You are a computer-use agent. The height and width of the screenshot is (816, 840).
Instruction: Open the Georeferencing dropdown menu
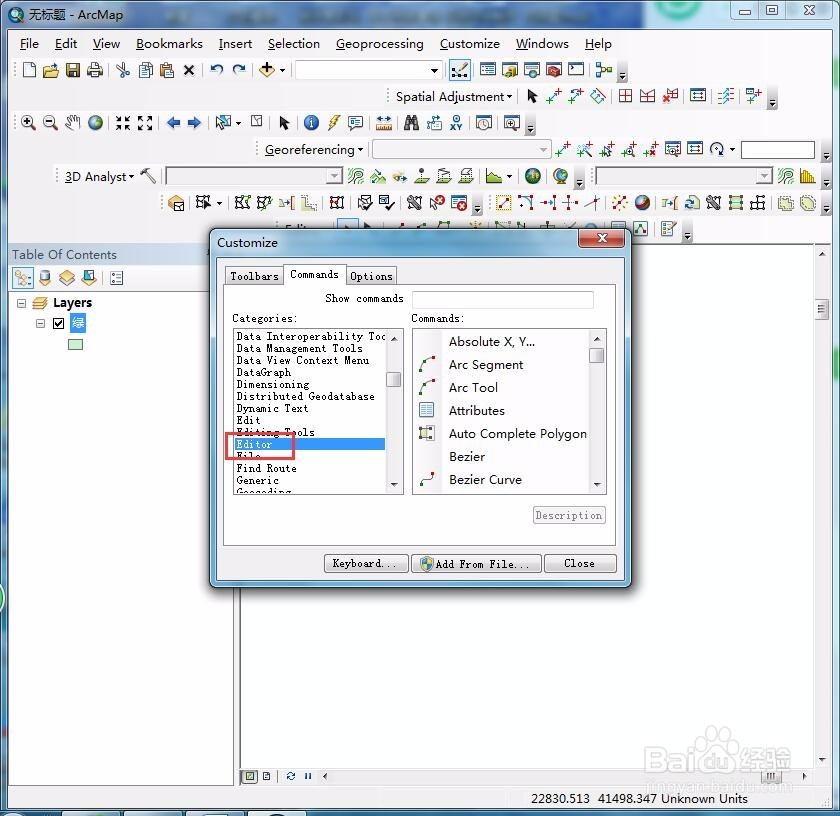click(x=314, y=149)
